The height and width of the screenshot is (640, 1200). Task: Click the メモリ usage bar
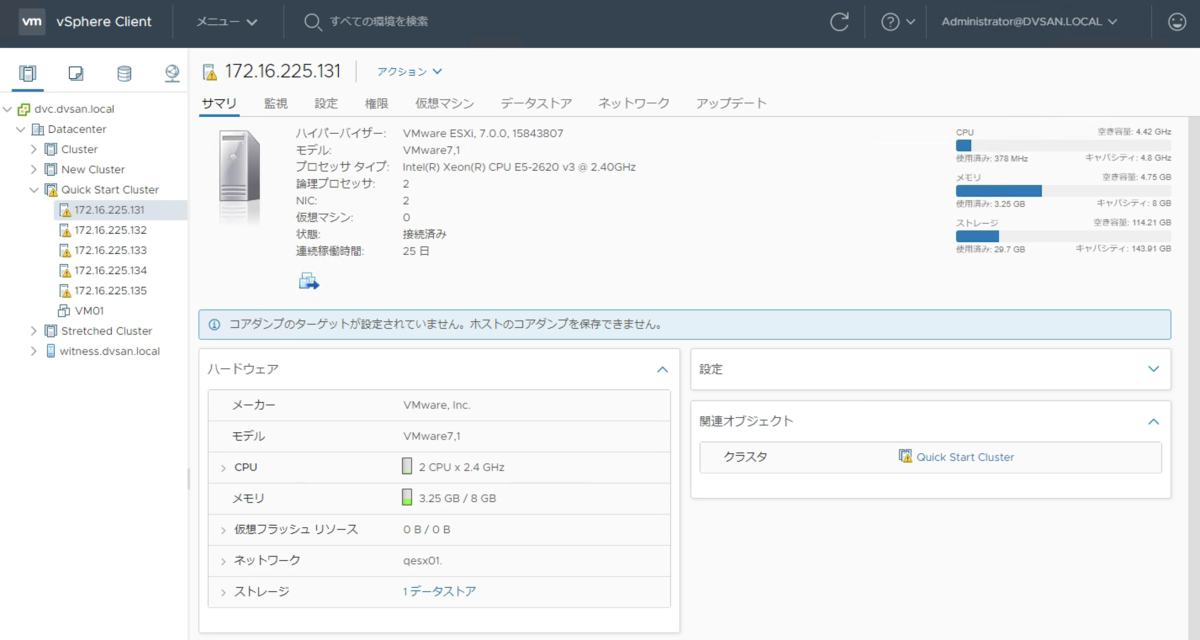[x=1063, y=190]
